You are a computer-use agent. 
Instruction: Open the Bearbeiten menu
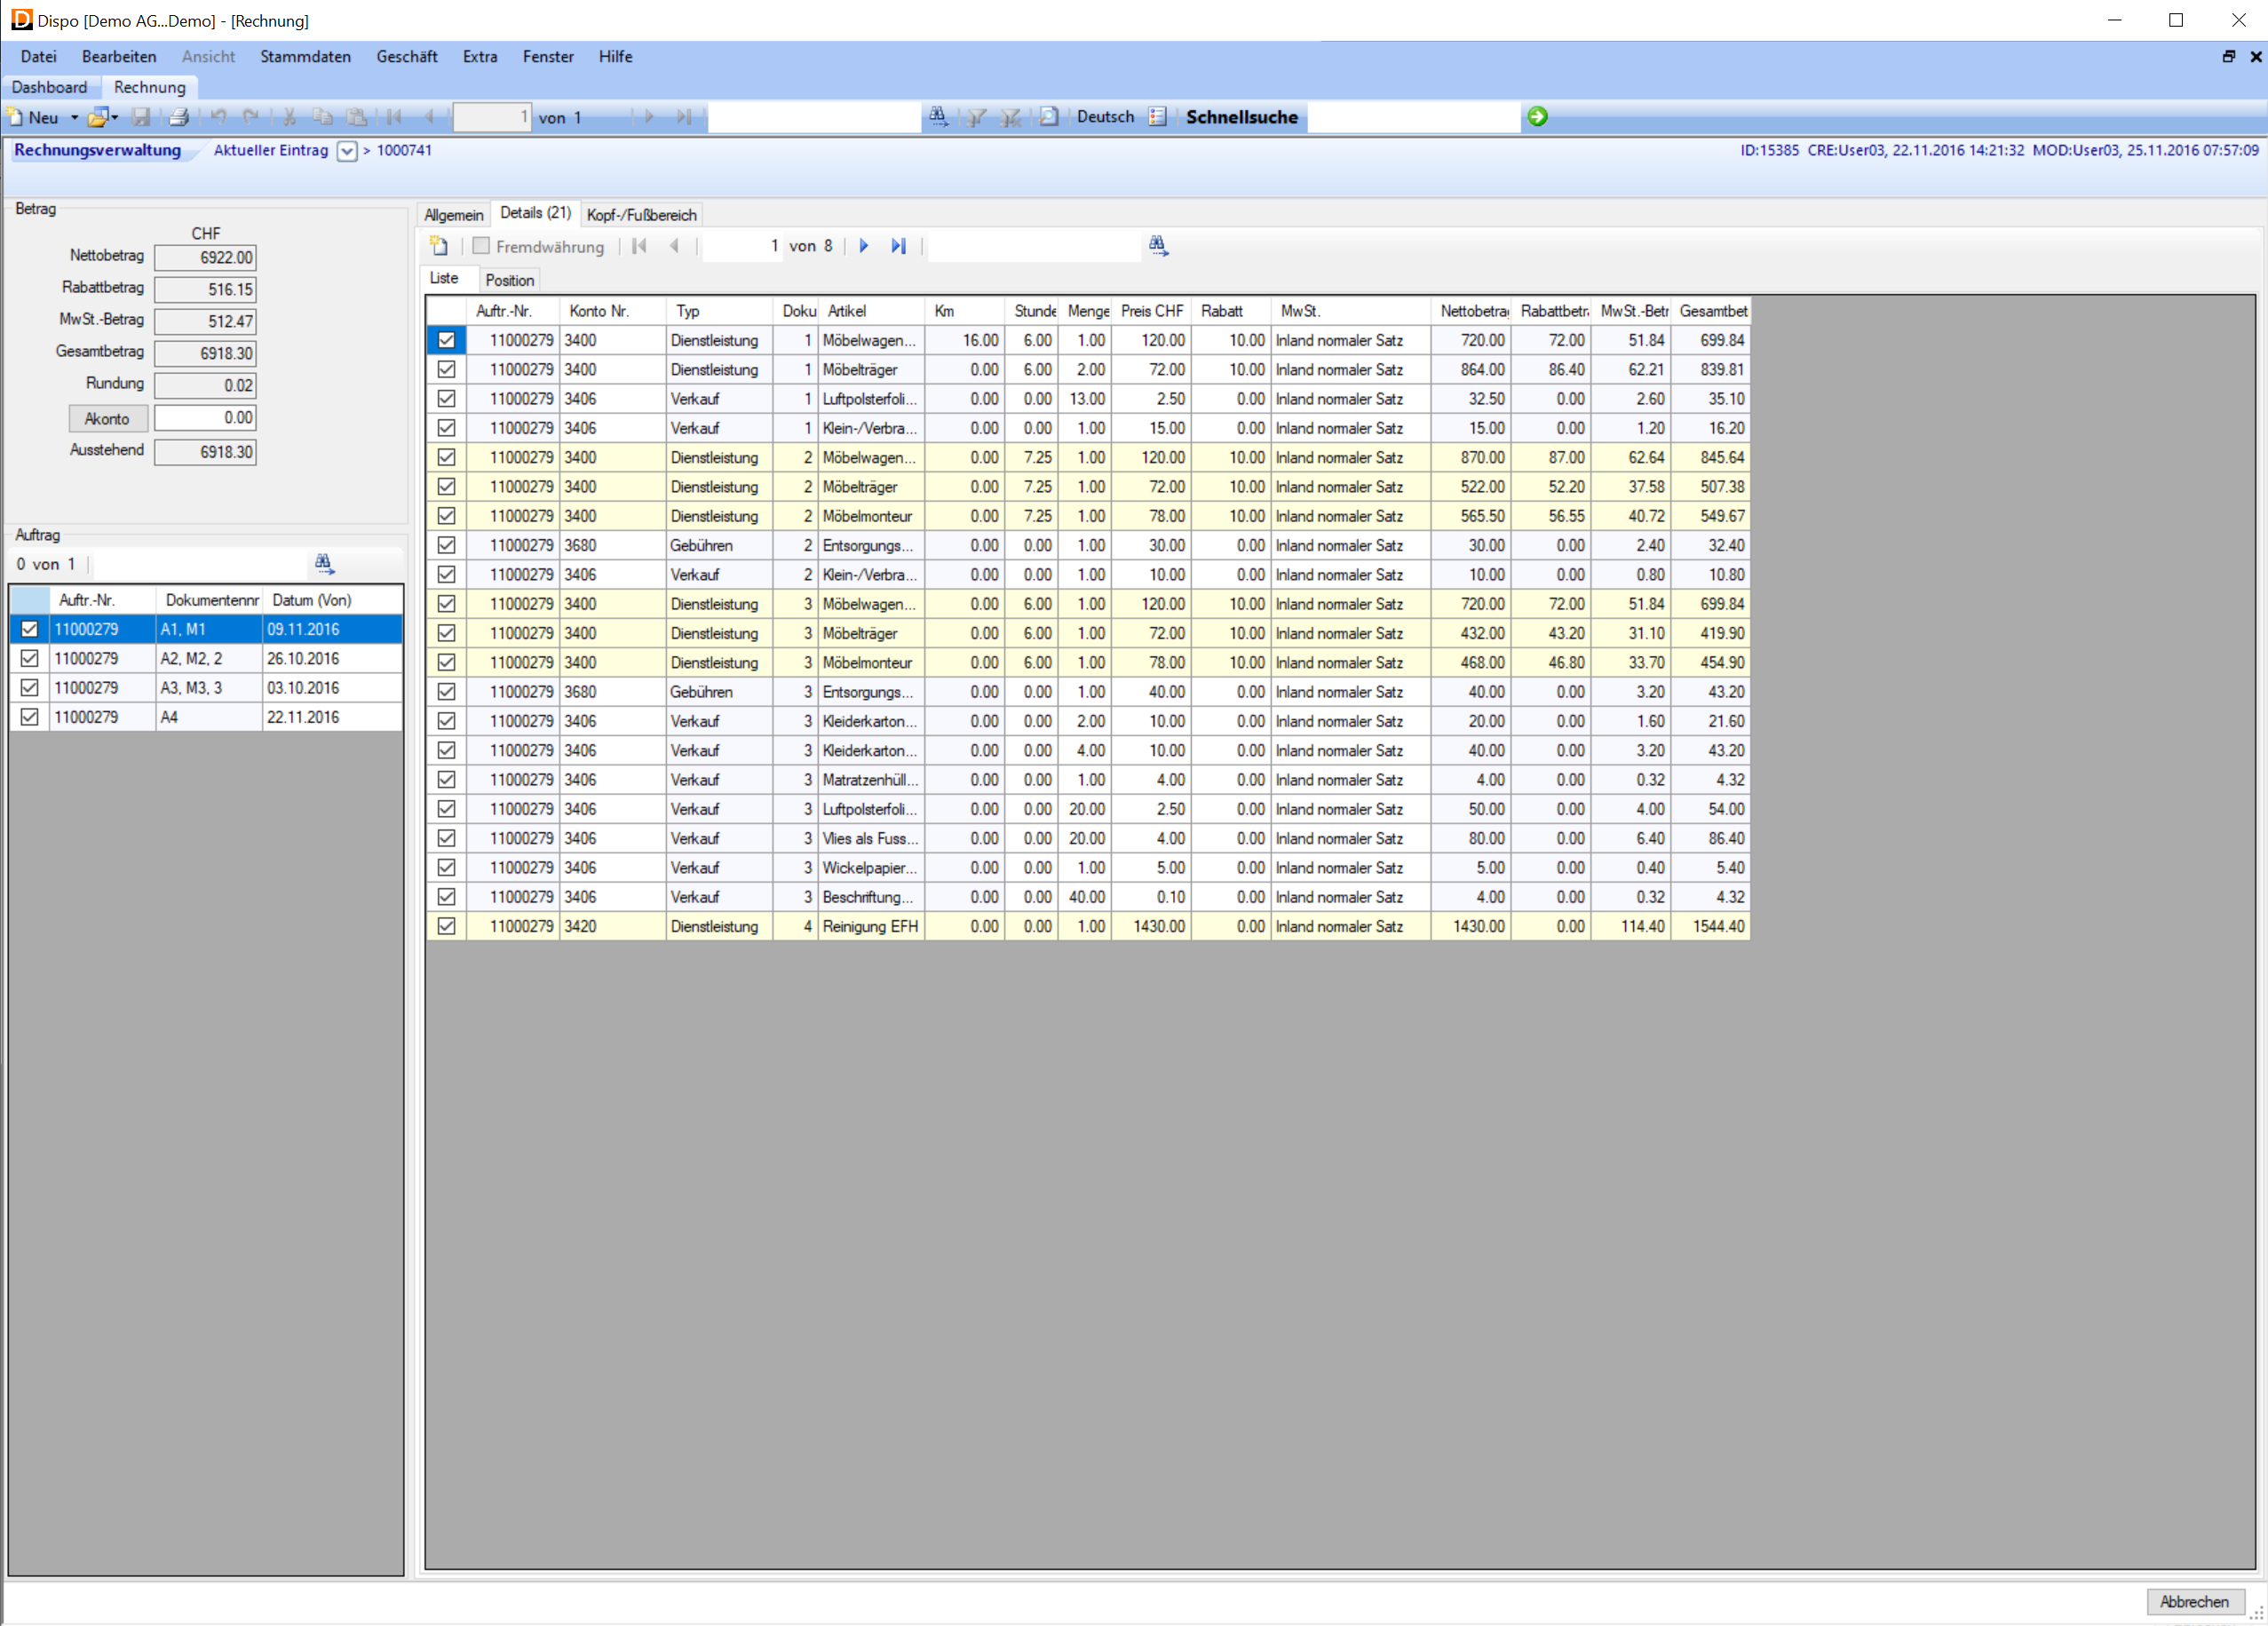(119, 57)
